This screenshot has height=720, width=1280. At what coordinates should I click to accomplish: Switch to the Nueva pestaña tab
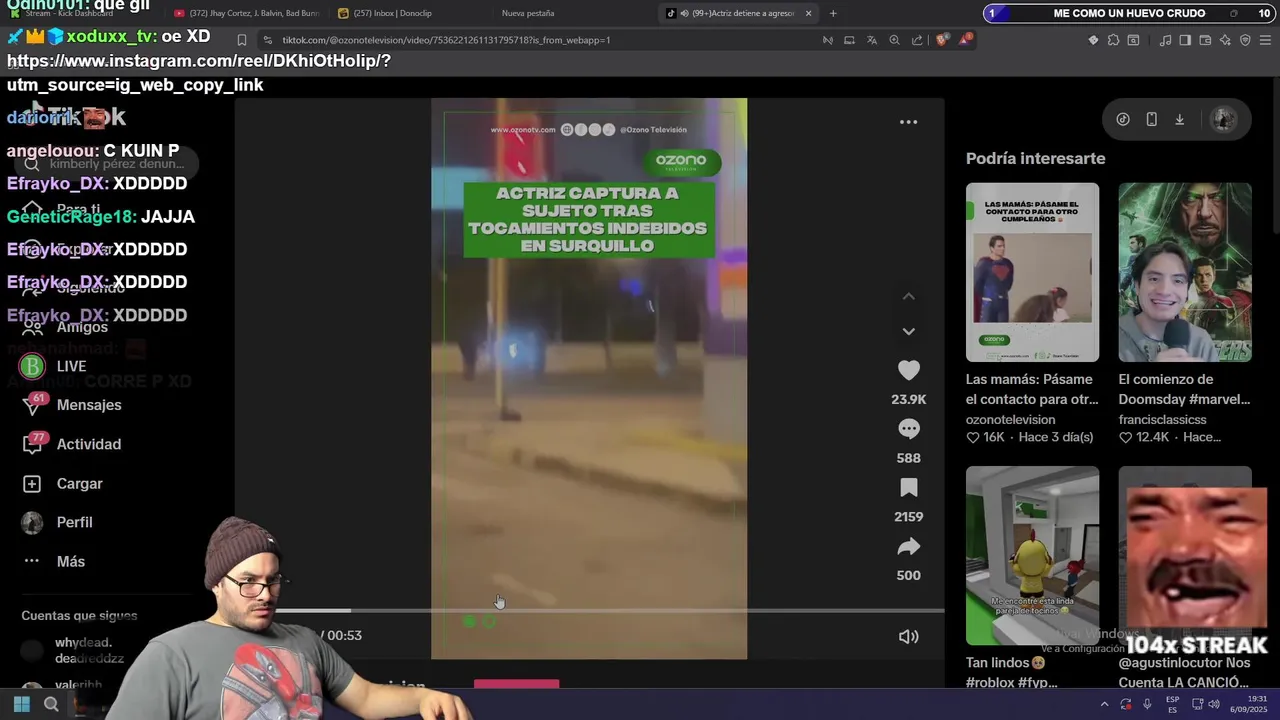(x=528, y=13)
